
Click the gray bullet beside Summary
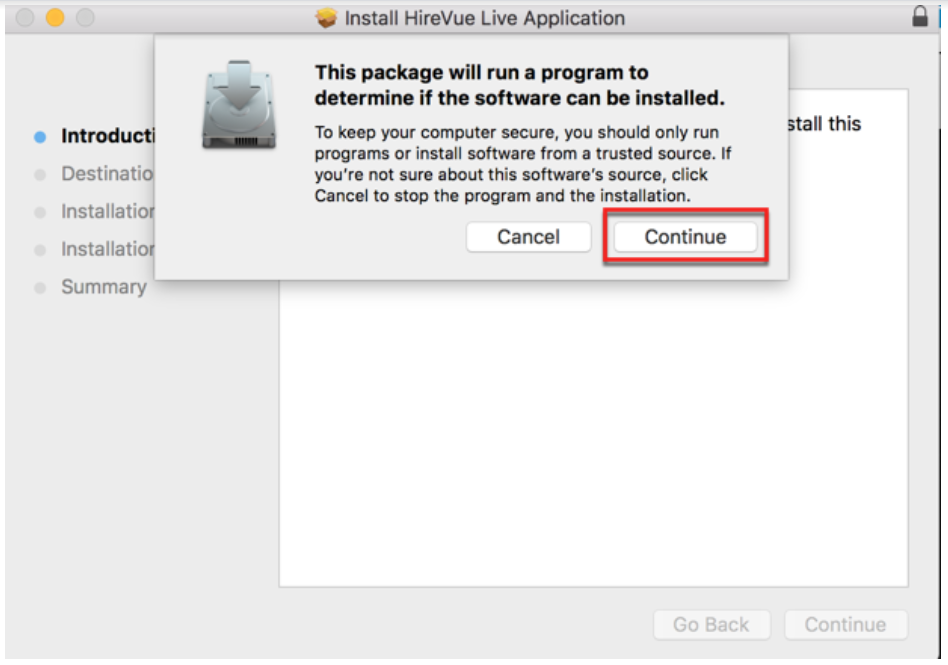(x=40, y=288)
